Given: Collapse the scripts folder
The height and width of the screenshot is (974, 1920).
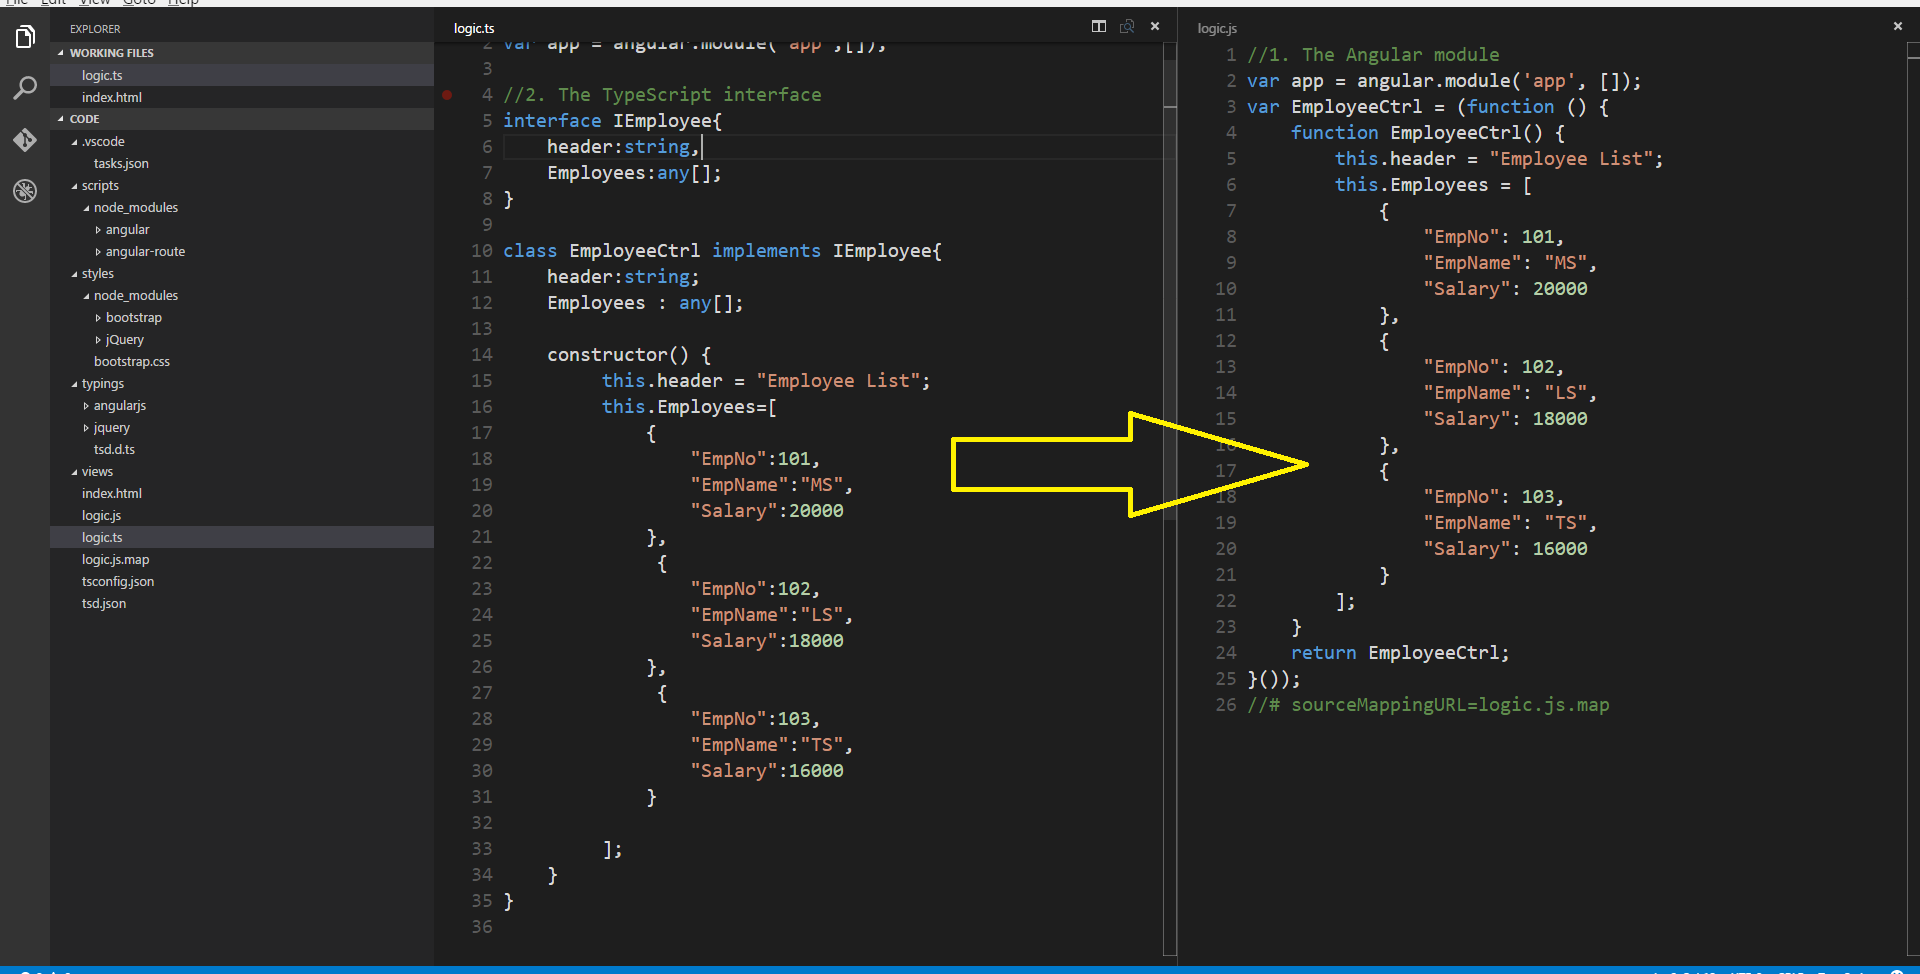Looking at the screenshot, I should click(x=75, y=186).
